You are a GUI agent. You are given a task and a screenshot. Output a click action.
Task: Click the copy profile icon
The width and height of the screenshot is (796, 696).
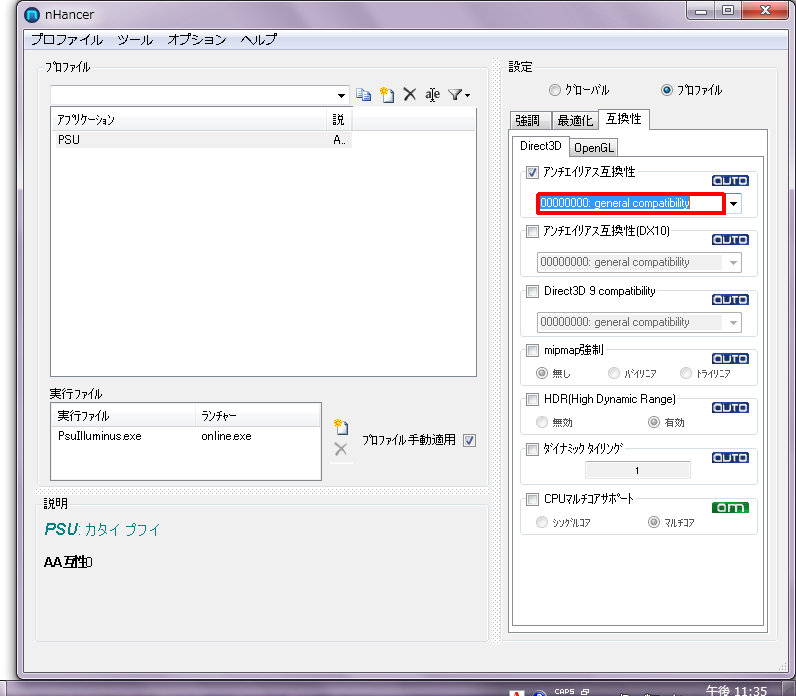click(363, 95)
